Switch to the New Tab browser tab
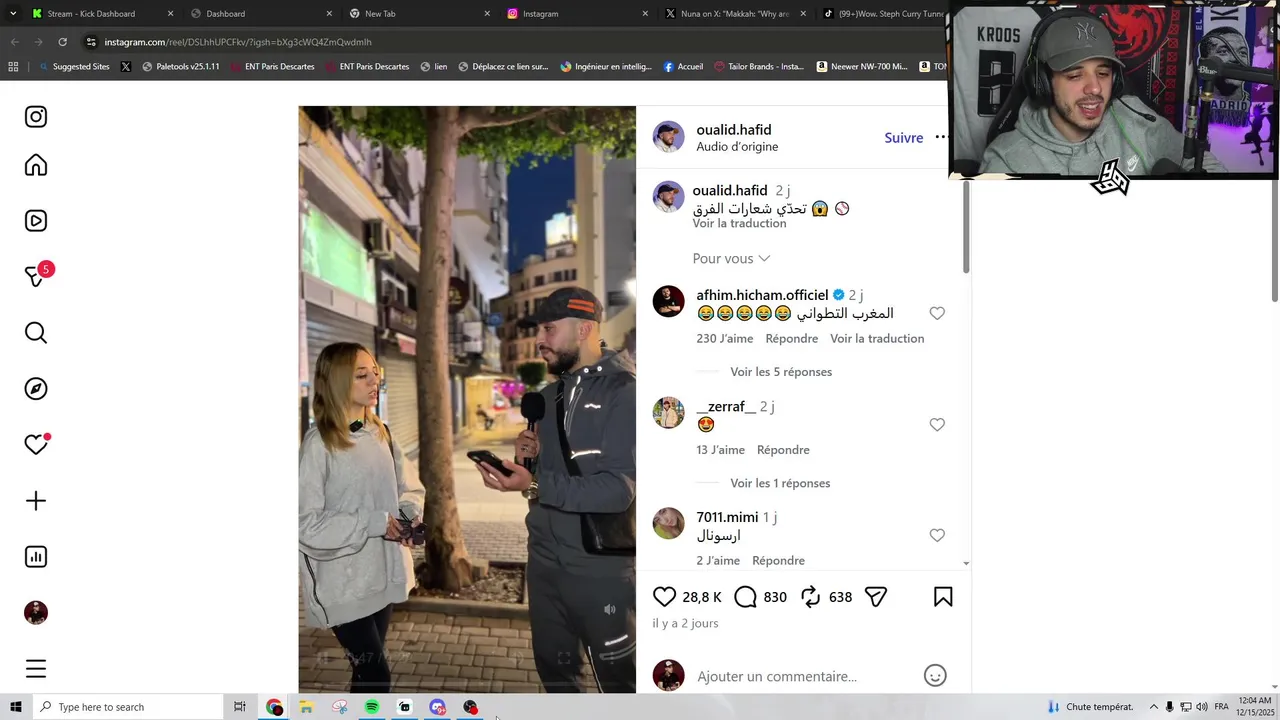The width and height of the screenshot is (1280, 720). pos(380,14)
